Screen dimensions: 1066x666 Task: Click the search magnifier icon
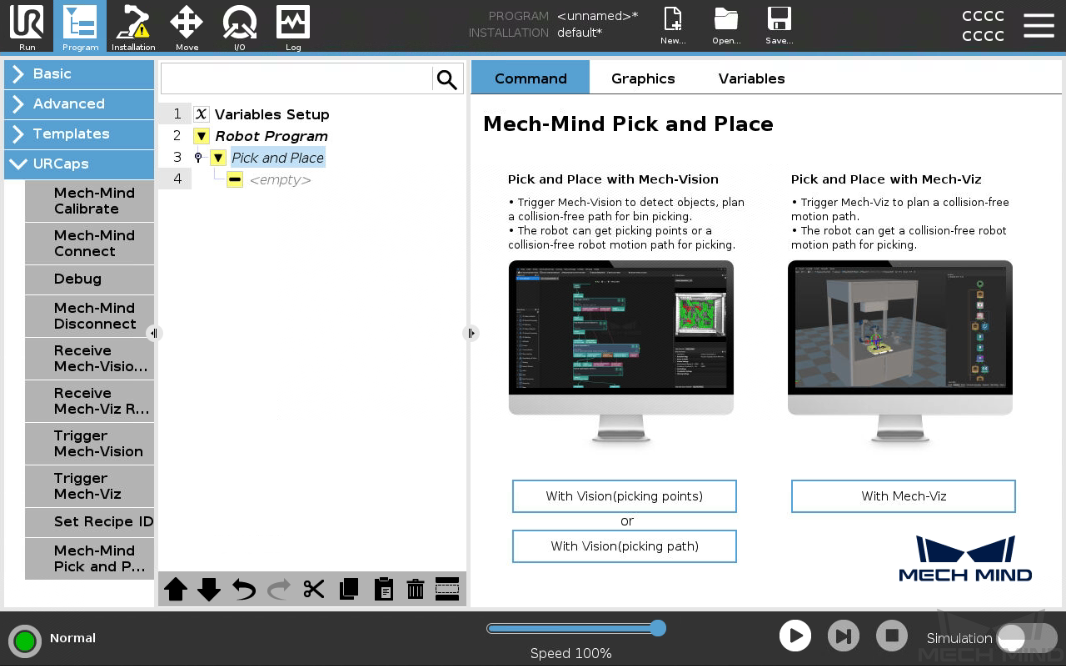click(447, 80)
